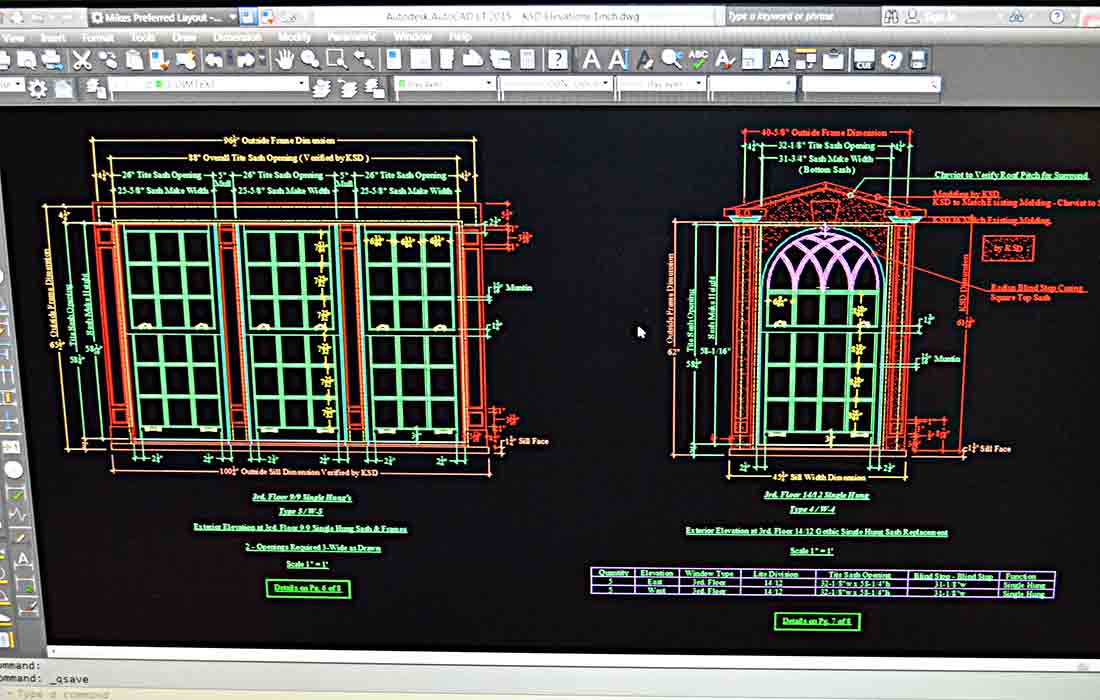
Task: Click '40-5/8" Outside Frame Dimension' red text
Action: (x=824, y=133)
